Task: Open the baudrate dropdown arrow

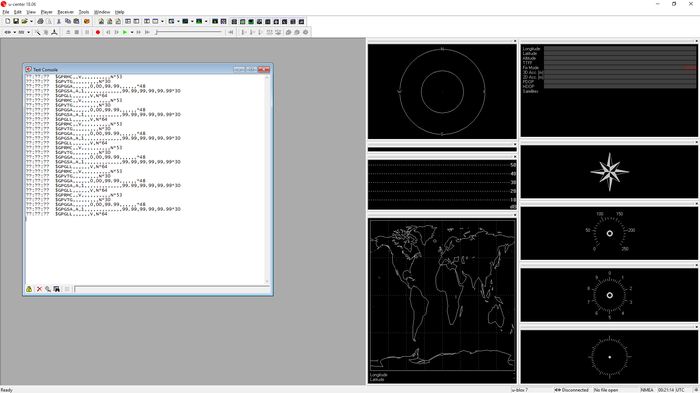Action: (x=29, y=32)
